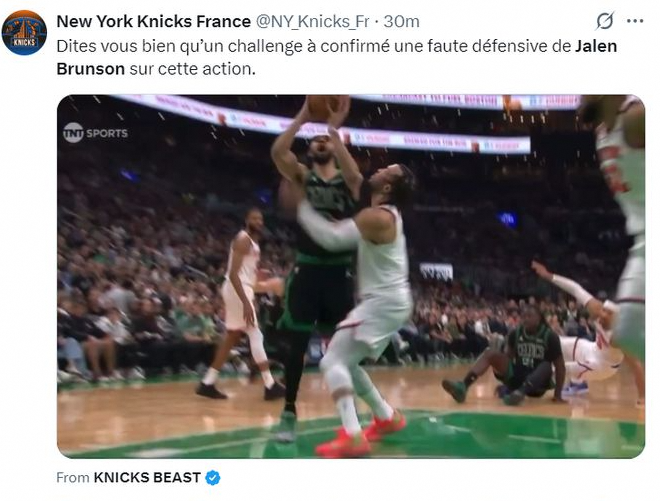The width and height of the screenshot is (660, 501).
Task: Click the blue verified badge beside KNICKS BEAST
Action: [213, 477]
